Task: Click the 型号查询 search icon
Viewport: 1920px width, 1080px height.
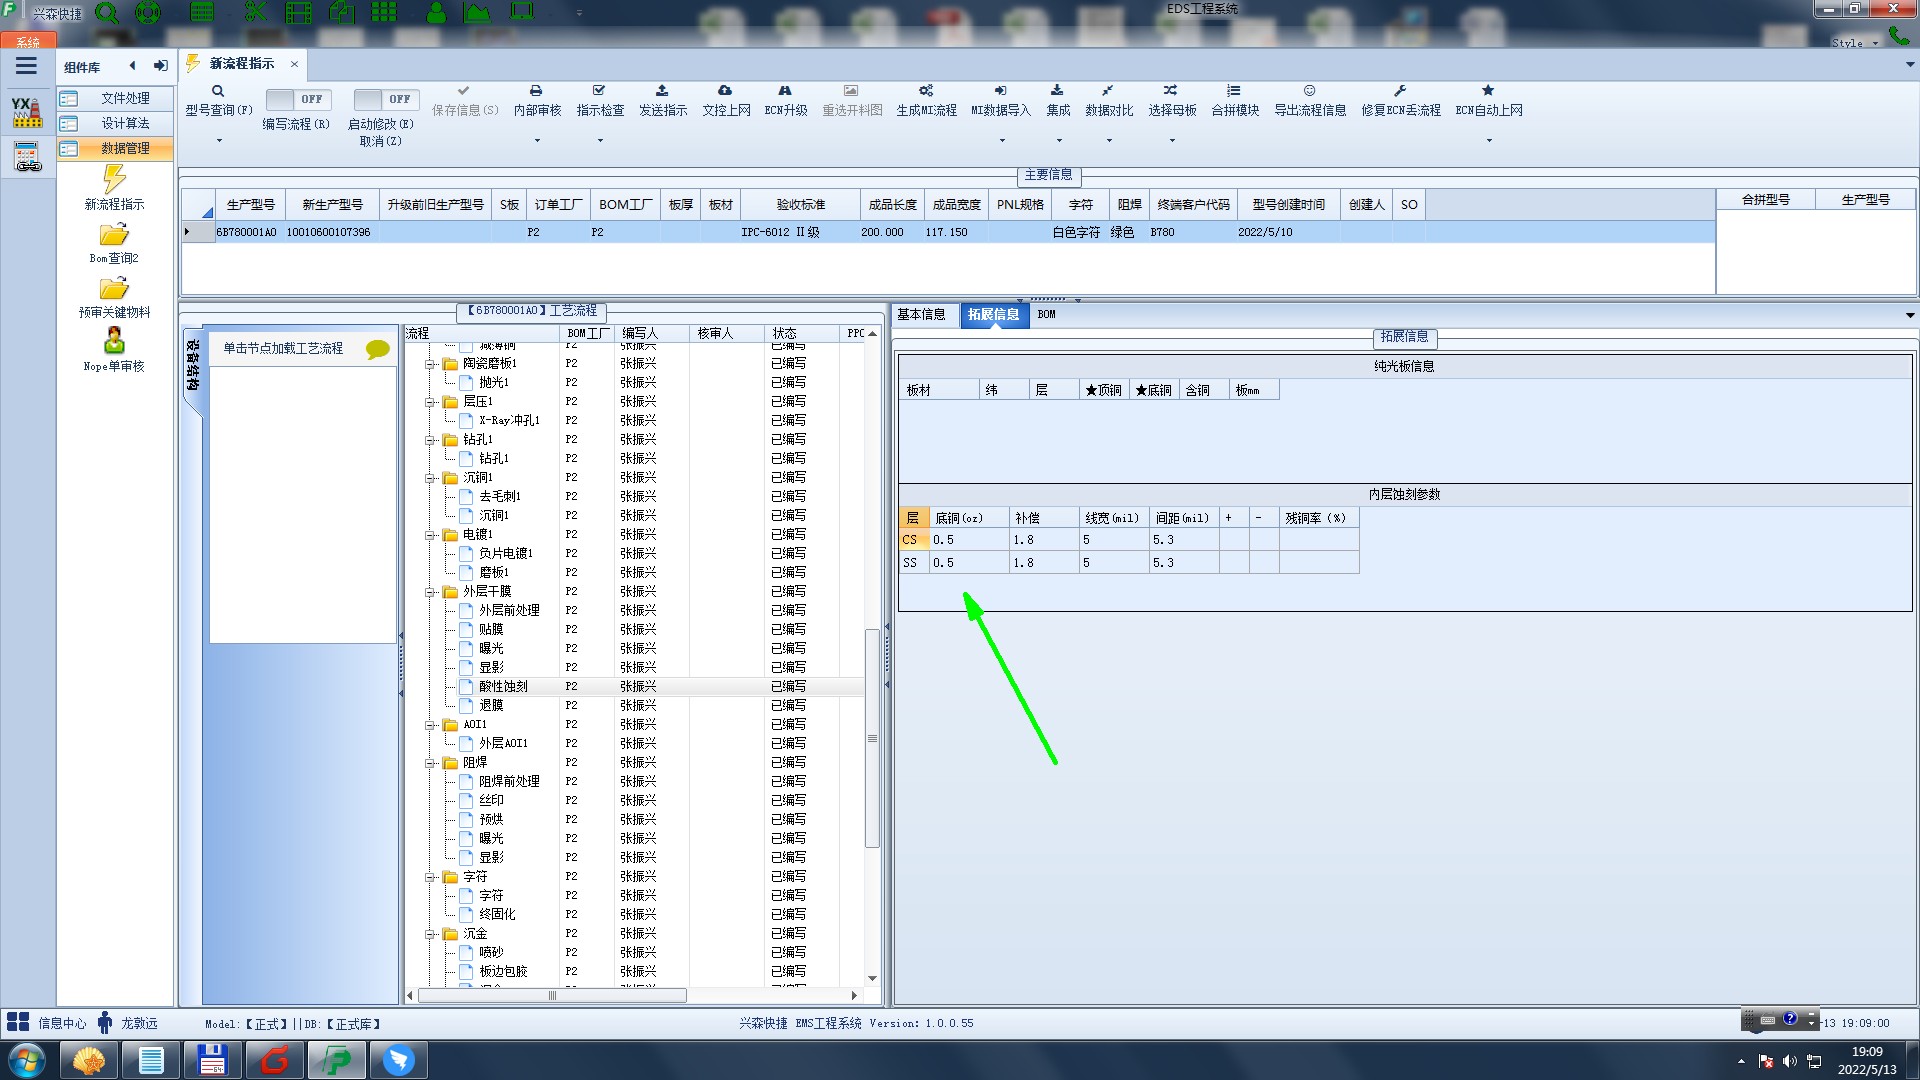Action: tap(217, 91)
